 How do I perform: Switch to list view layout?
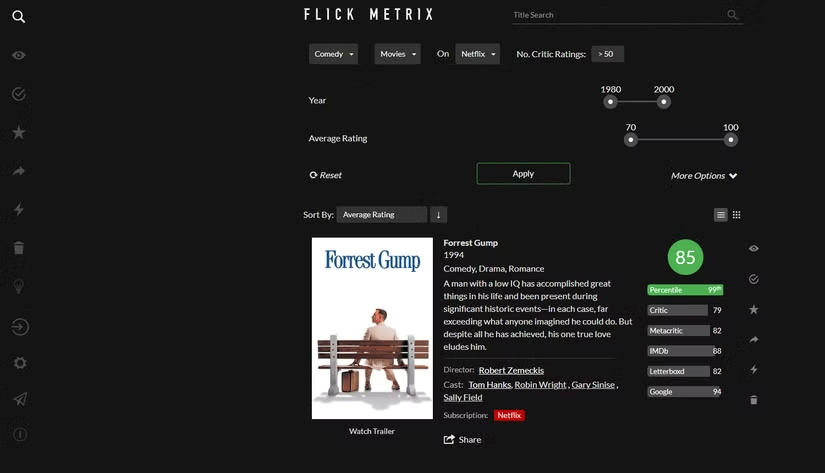point(721,215)
